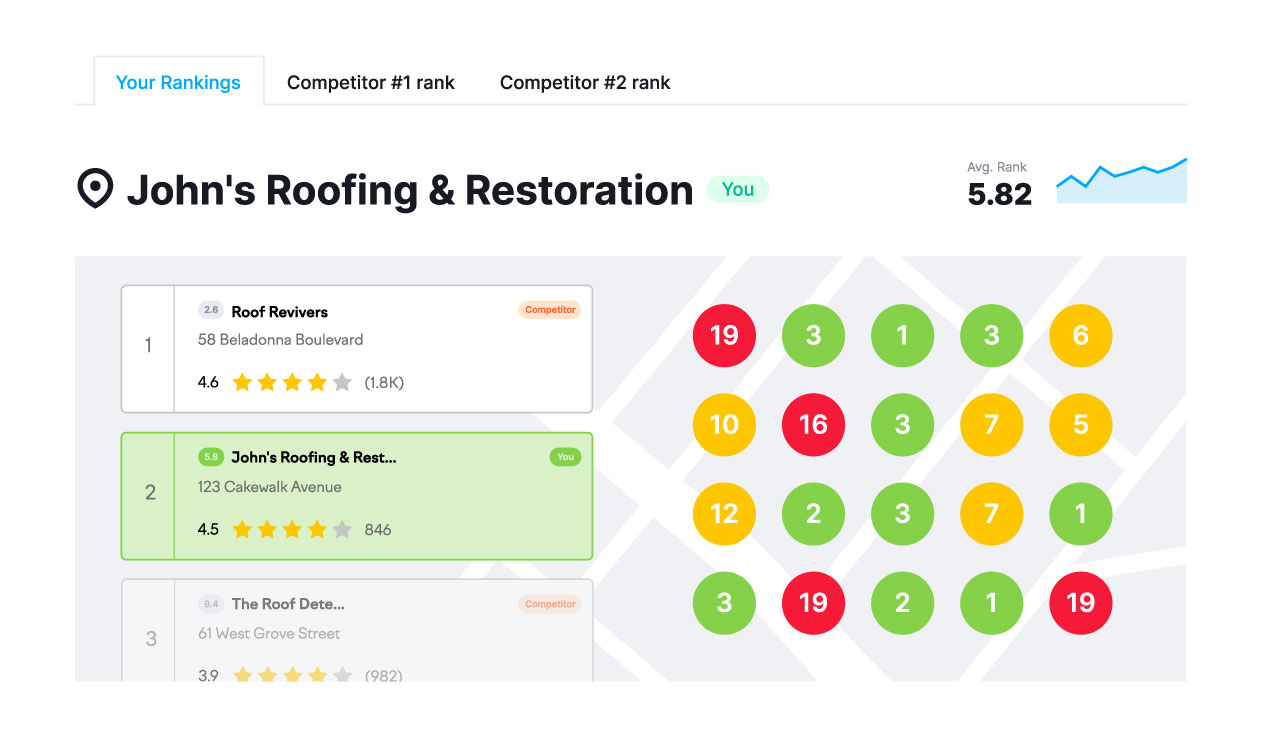Click the green You badge by title
1263x738 pixels.
pos(737,189)
